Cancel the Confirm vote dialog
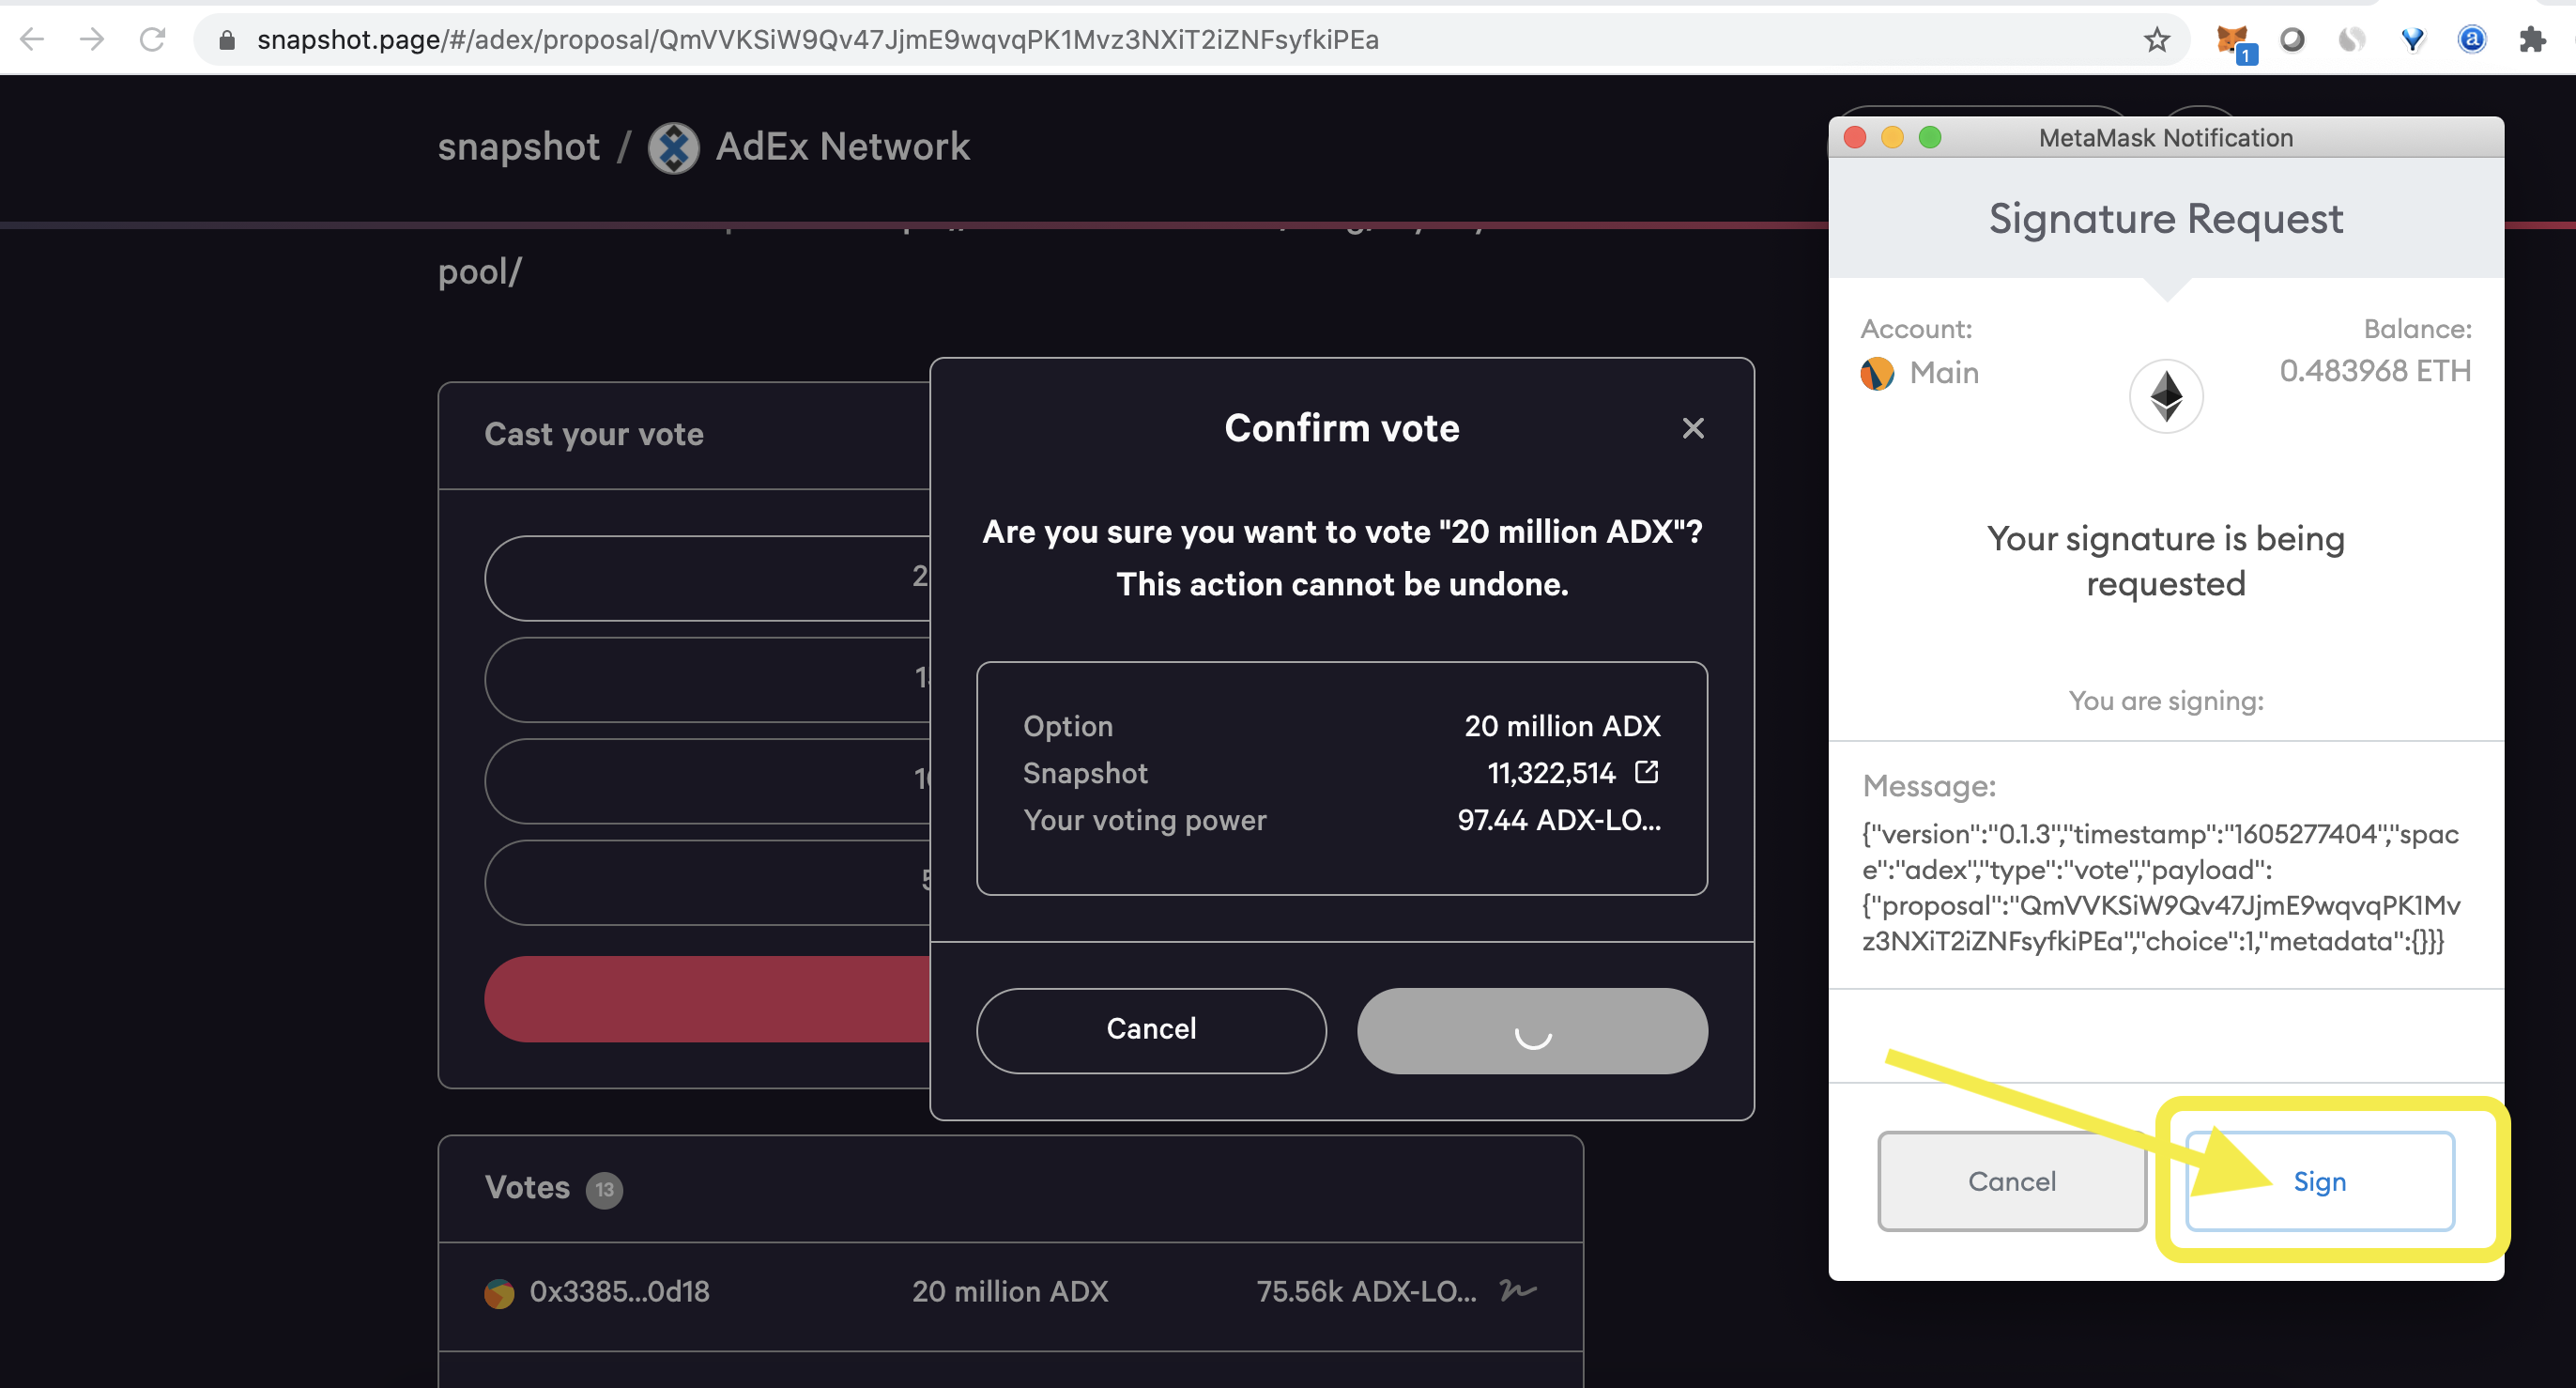This screenshot has height=1388, width=2576. pyautogui.click(x=1151, y=1030)
